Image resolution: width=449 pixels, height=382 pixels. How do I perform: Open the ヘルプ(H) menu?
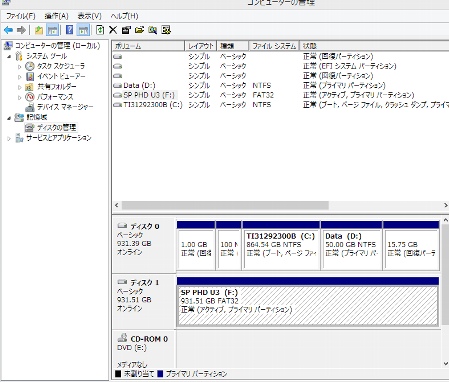124,16
